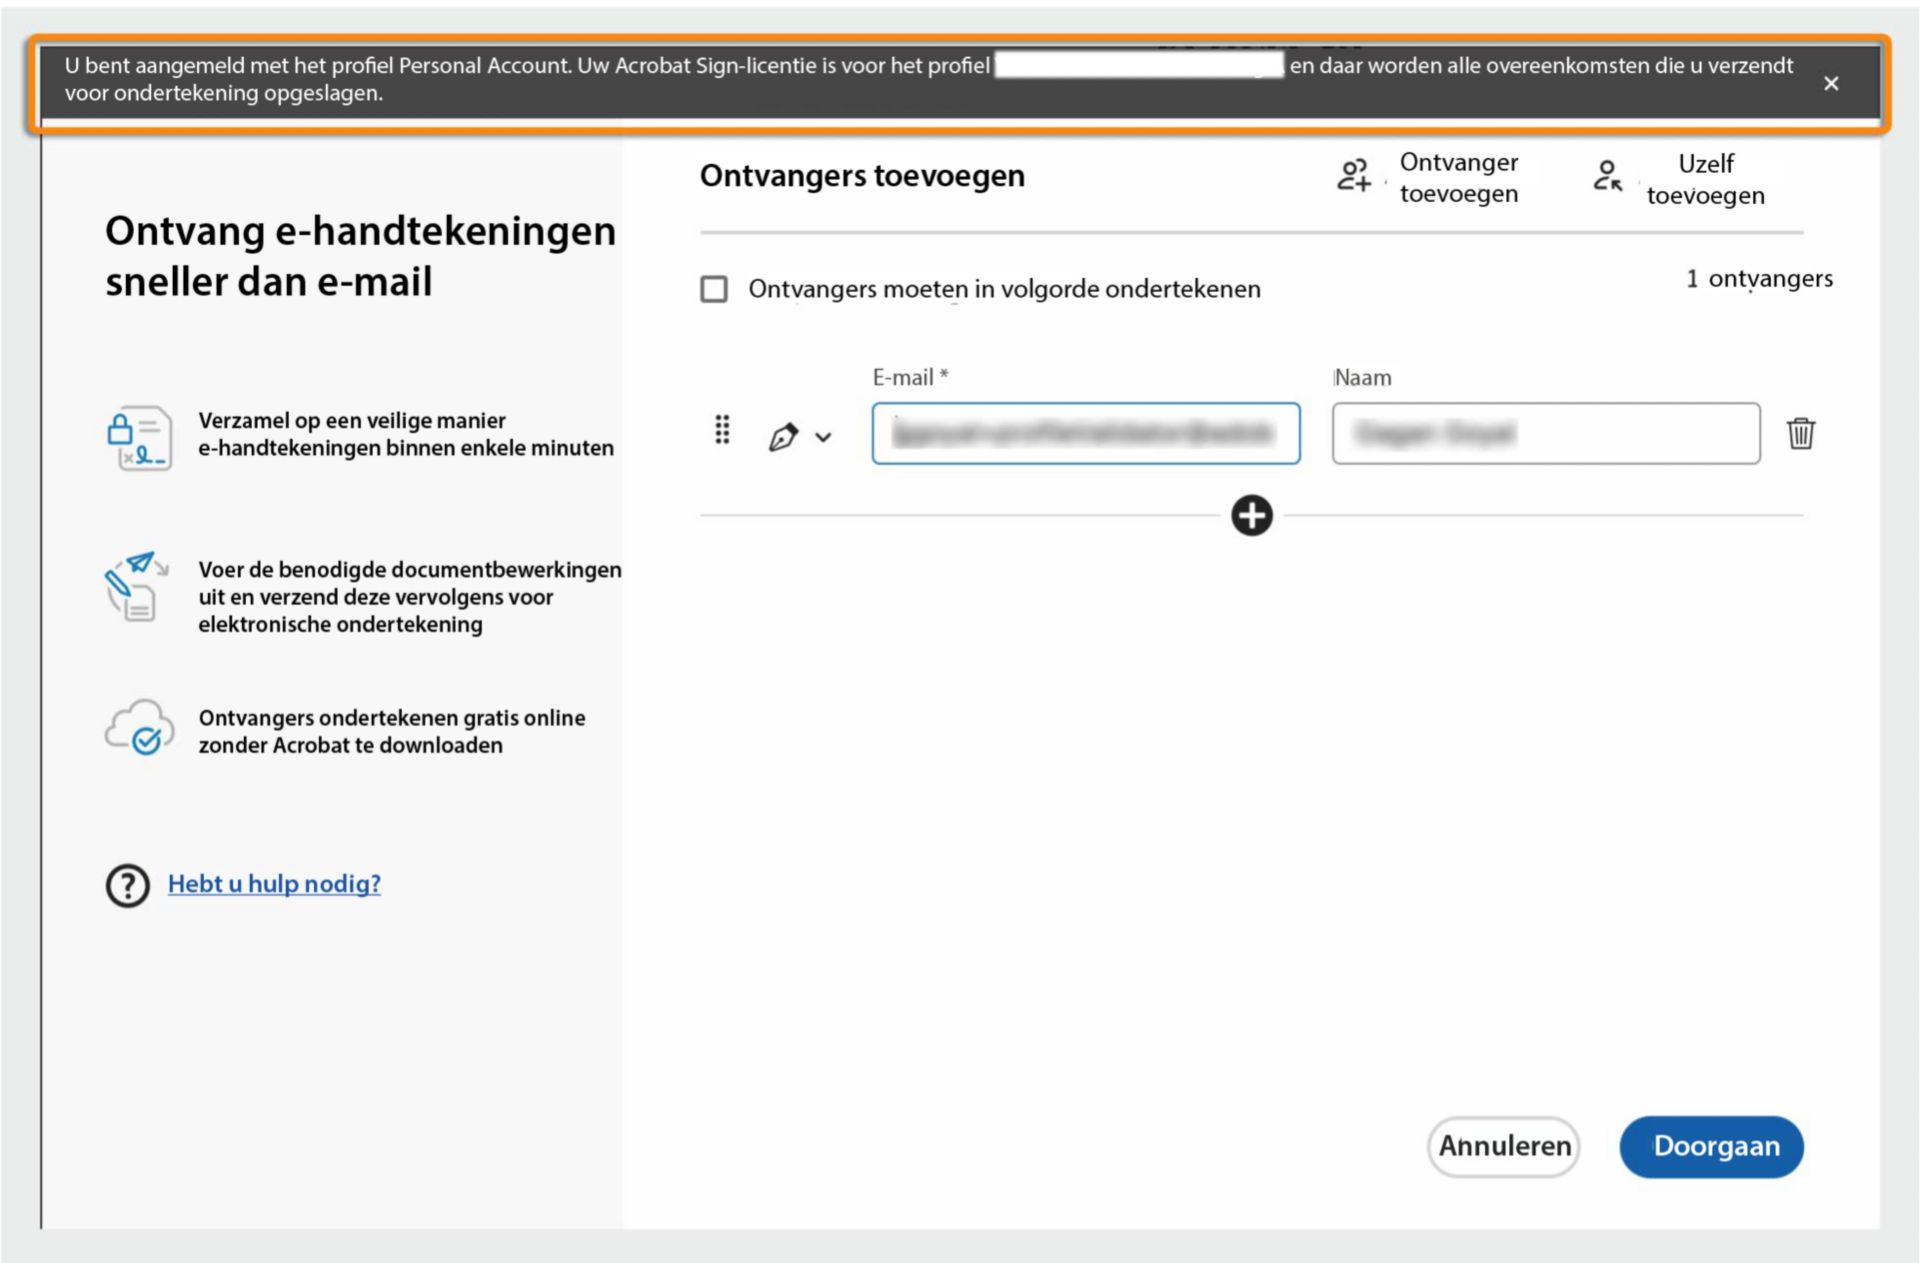This screenshot has height=1263, width=1920.
Task: Enable 'Ontvangers moeten in volgorde ondertekenen'
Action: click(714, 289)
